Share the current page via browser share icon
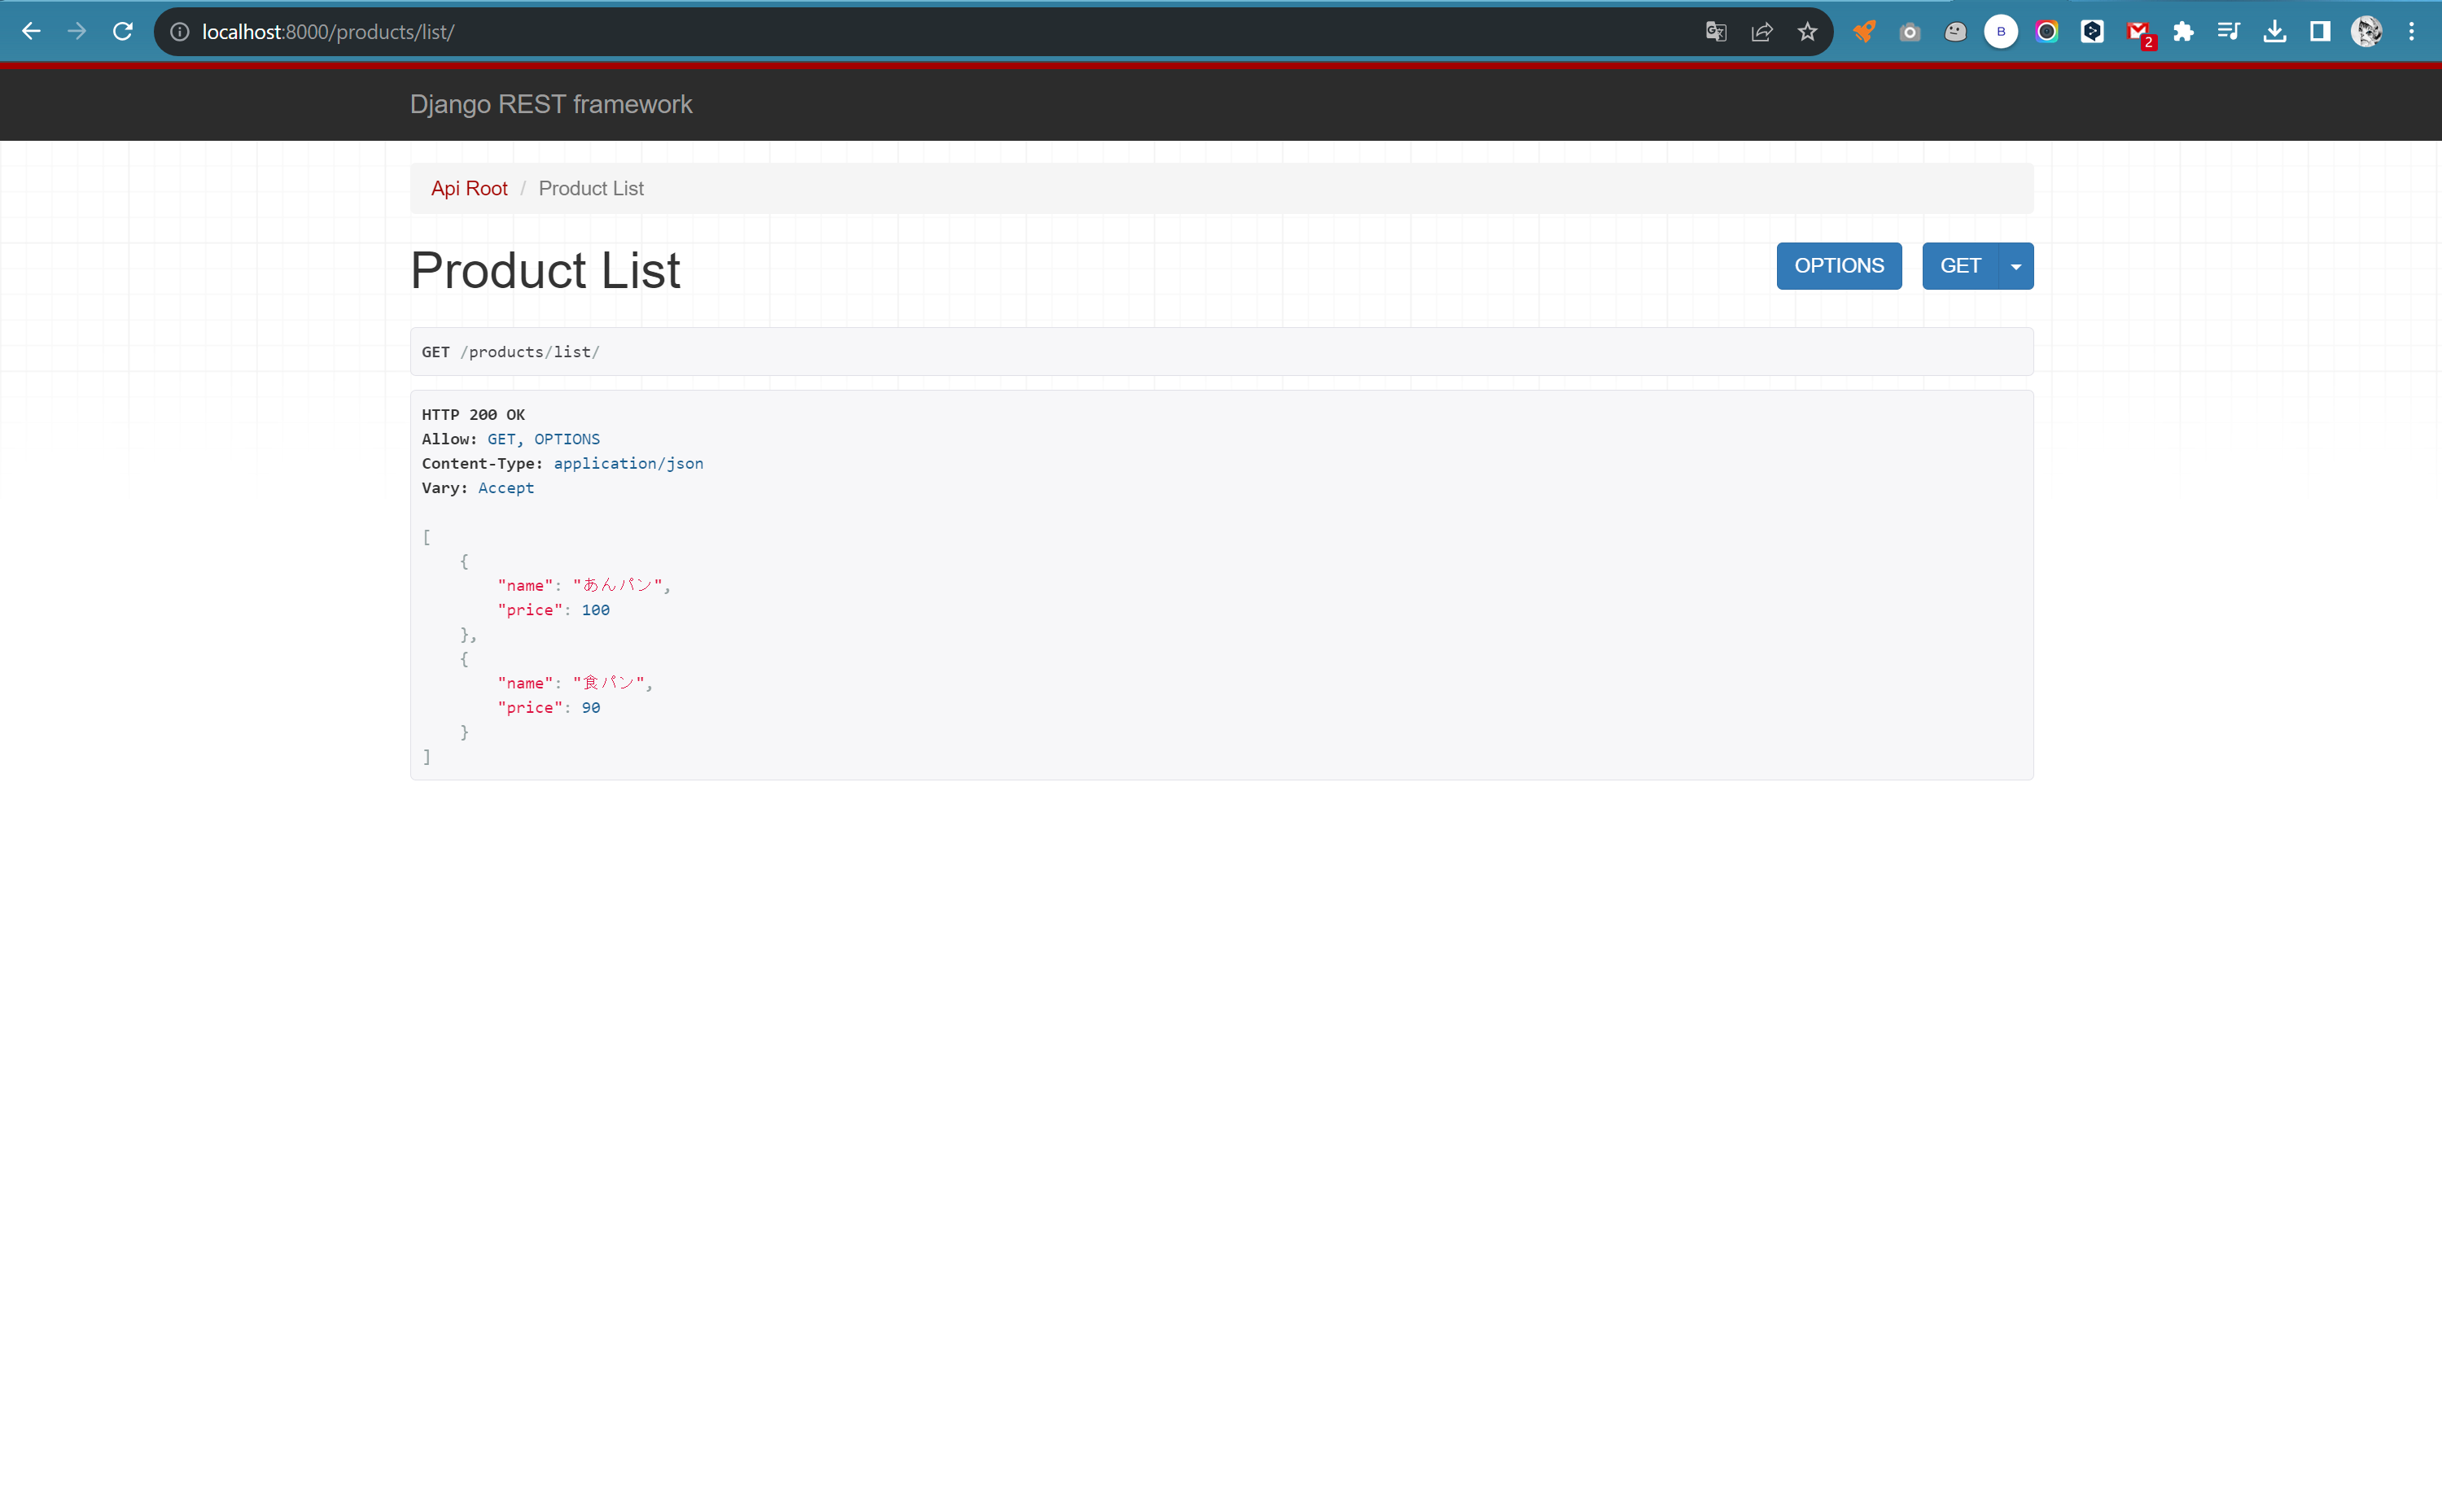Screen dimensions: 2442x1512 (x=1761, y=31)
